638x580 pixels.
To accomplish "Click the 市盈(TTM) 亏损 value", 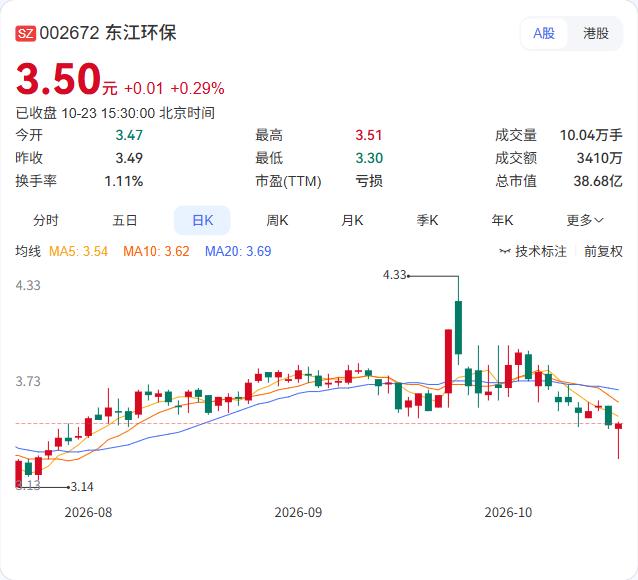I will click(x=369, y=181).
